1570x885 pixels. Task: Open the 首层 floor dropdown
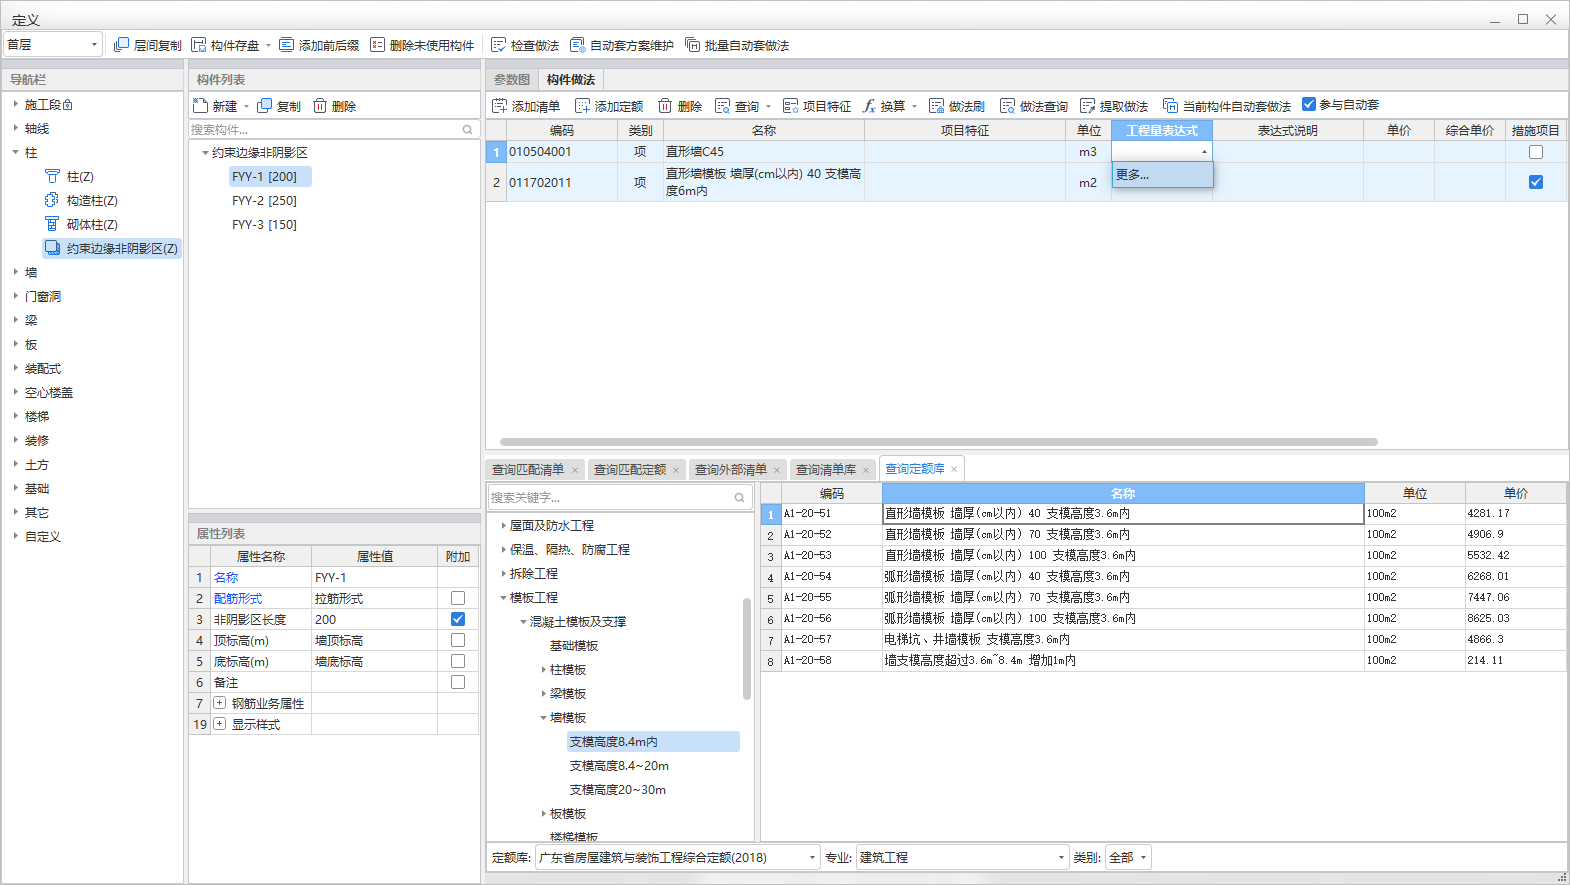tap(53, 44)
